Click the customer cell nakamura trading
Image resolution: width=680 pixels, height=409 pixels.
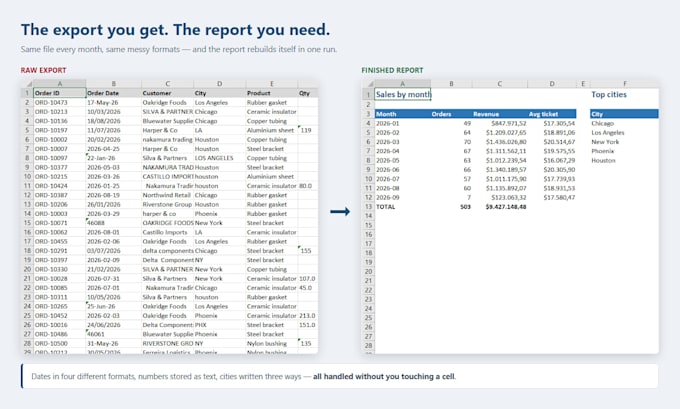click(167, 140)
